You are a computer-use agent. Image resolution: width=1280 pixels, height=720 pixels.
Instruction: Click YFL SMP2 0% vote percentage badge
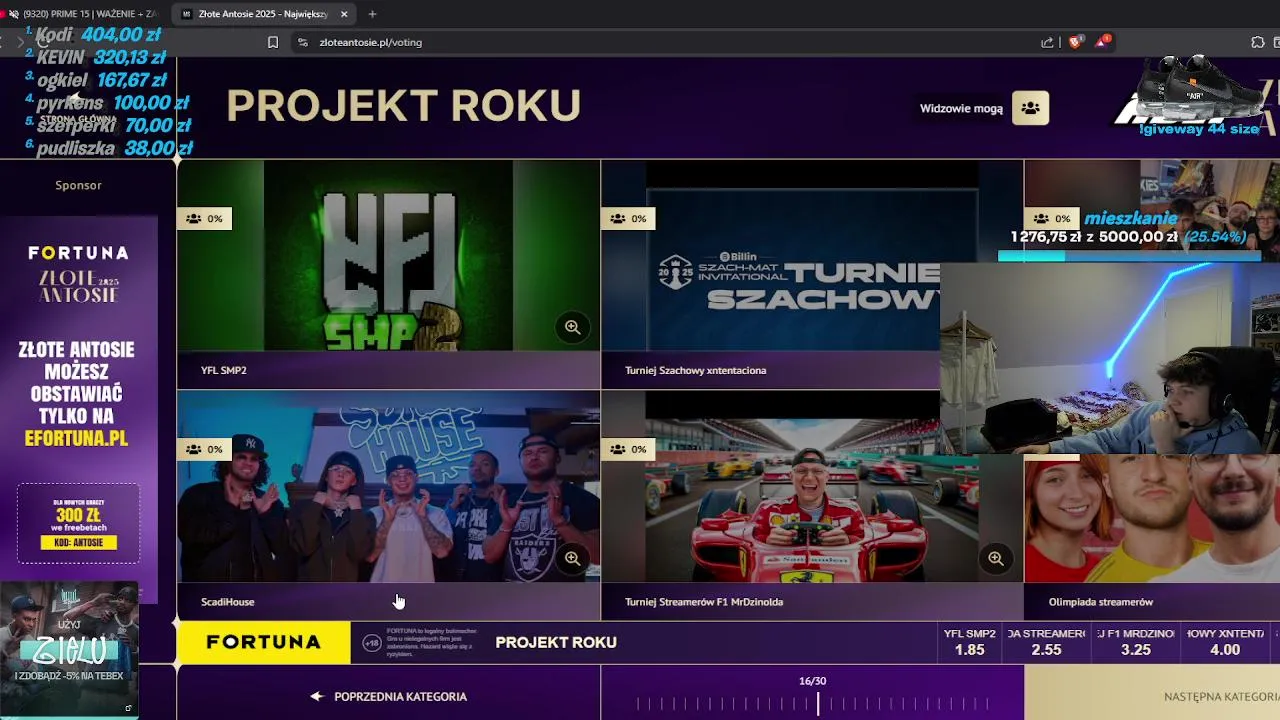pos(204,218)
